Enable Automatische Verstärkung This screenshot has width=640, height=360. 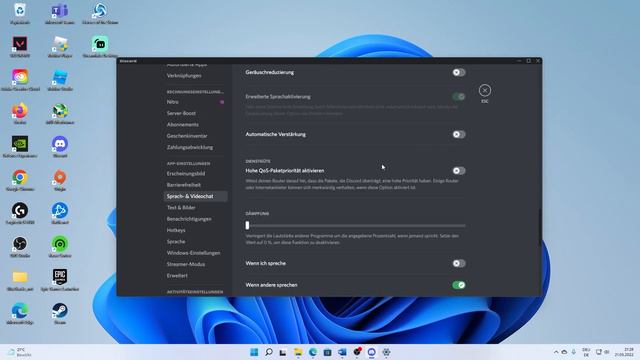pyautogui.click(x=459, y=134)
